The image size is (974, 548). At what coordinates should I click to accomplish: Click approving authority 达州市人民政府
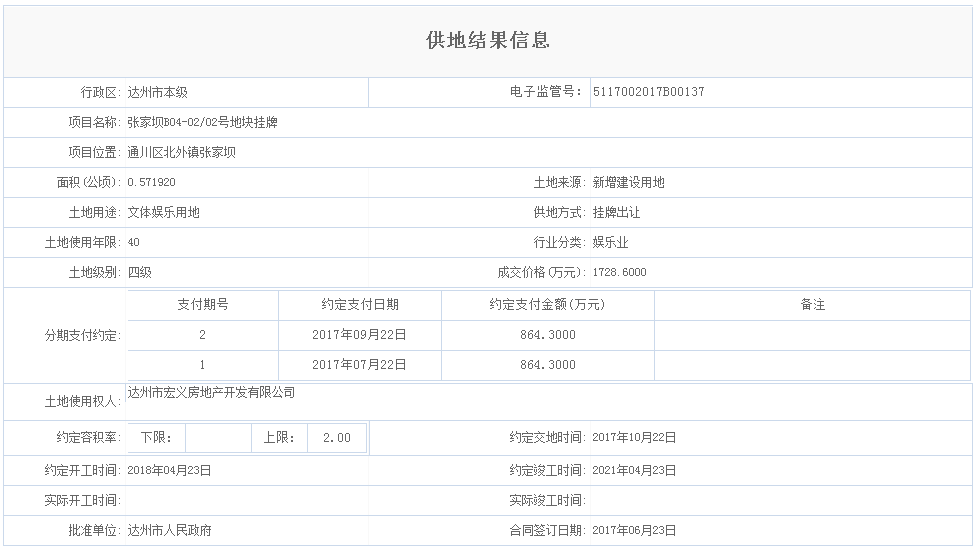[x=170, y=531]
